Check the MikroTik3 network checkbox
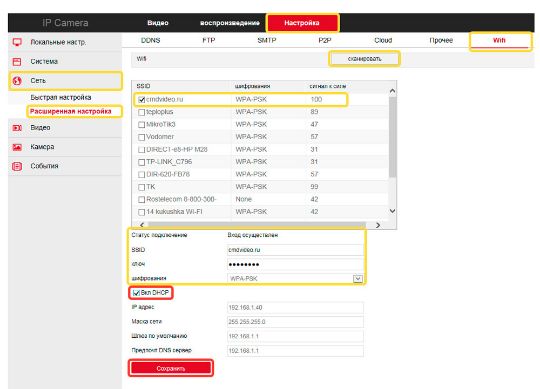The height and width of the screenshot is (389, 540). tap(141, 125)
